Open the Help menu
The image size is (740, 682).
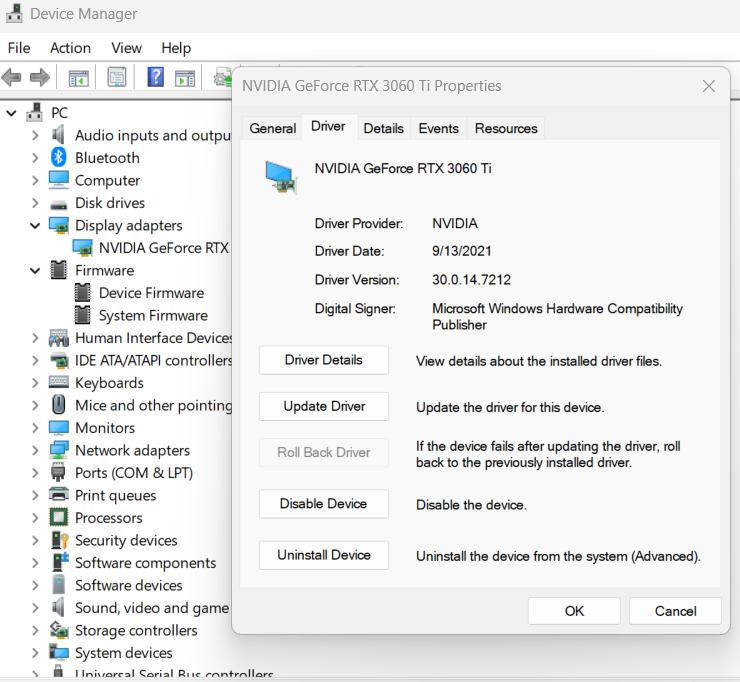point(176,48)
